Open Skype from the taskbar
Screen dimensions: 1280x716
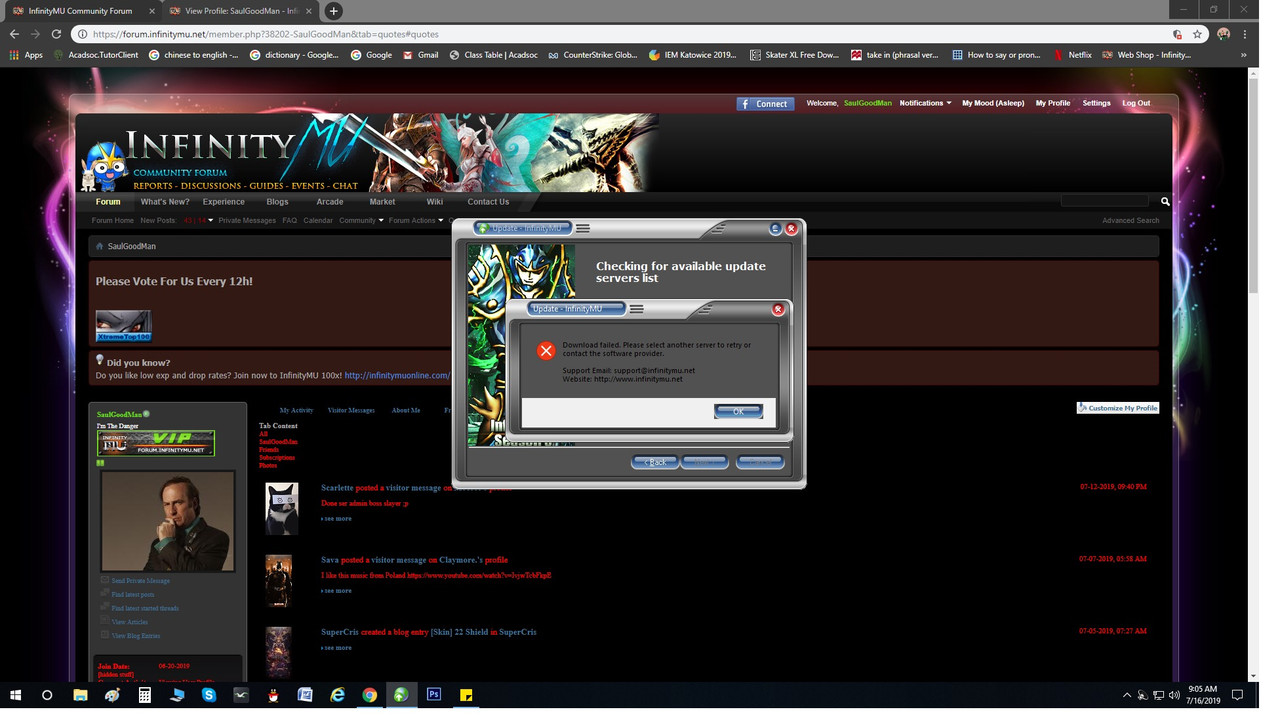pyautogui.click(x=209, y=694)
